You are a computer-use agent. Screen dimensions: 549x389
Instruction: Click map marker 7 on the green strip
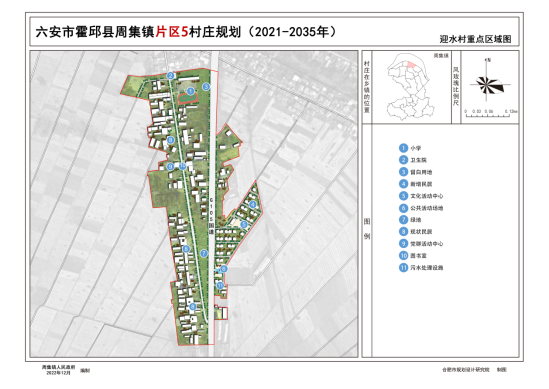pos(204,253)
